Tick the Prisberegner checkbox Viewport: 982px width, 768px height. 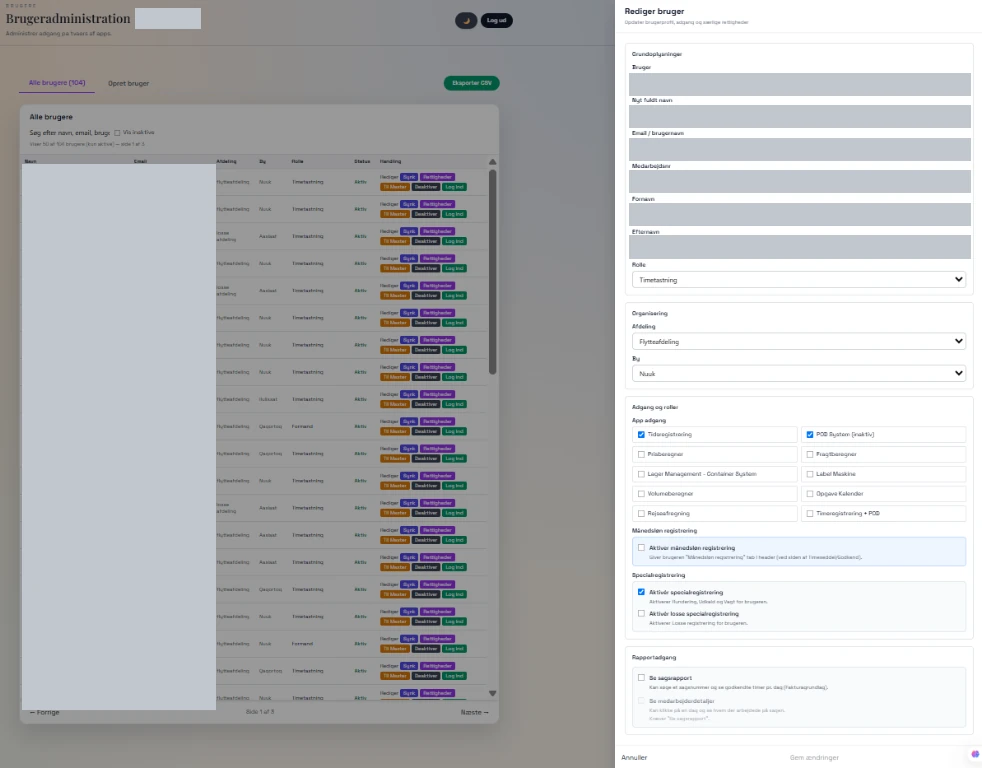tap(641, 454)
